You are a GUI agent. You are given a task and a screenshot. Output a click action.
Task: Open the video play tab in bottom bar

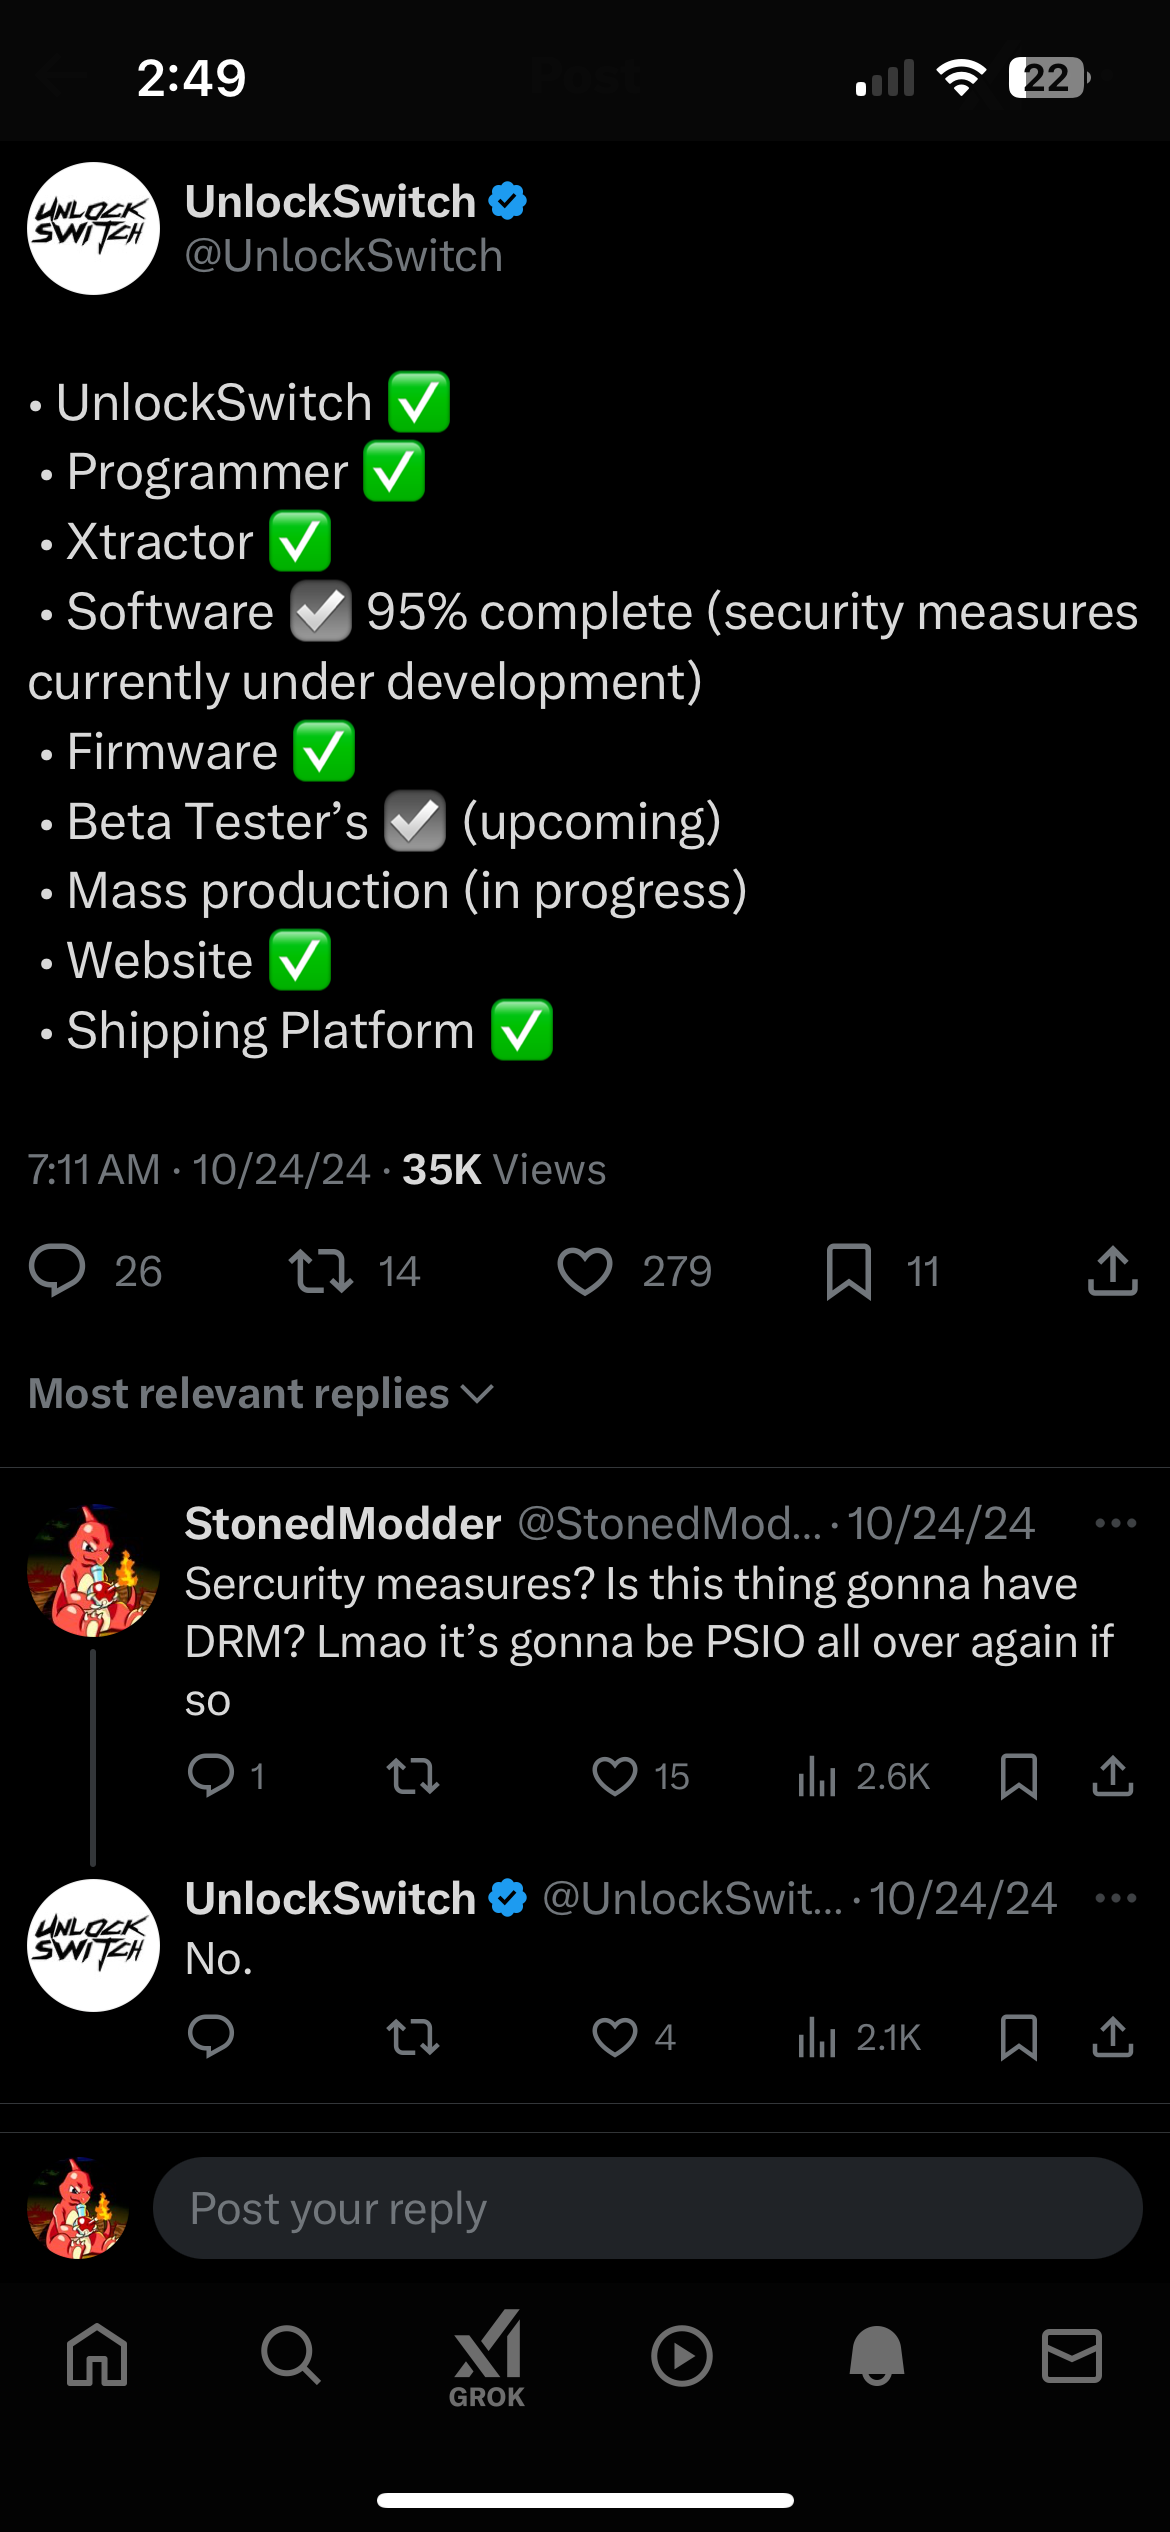point(682,2356)
